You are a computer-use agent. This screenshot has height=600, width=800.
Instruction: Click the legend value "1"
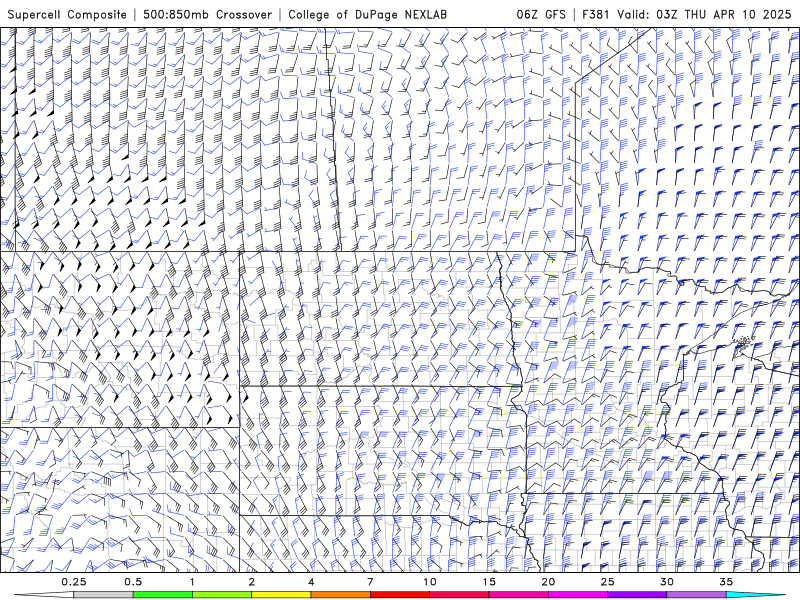[x=192, y=582]
